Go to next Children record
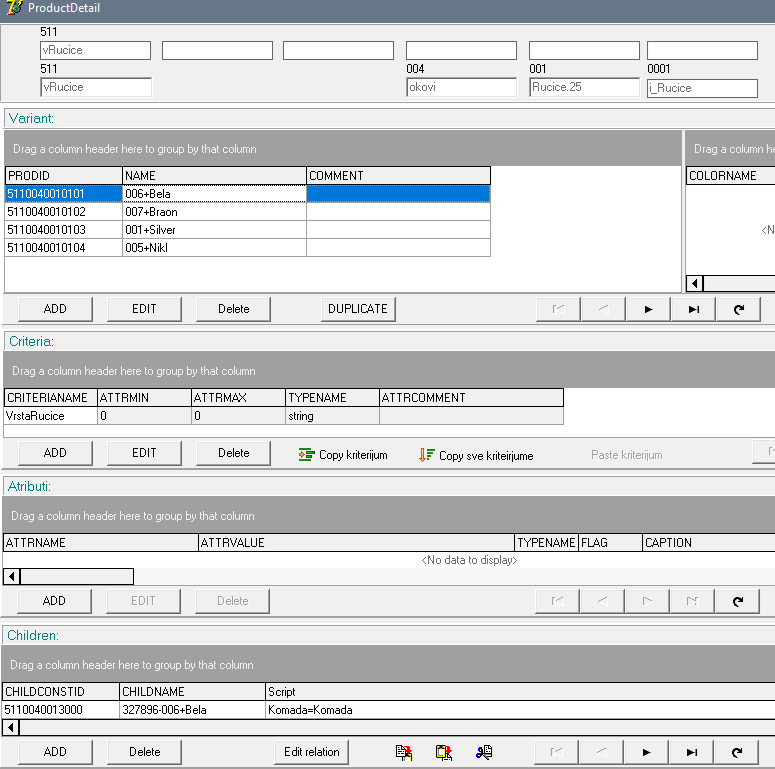 click(646, 753)
